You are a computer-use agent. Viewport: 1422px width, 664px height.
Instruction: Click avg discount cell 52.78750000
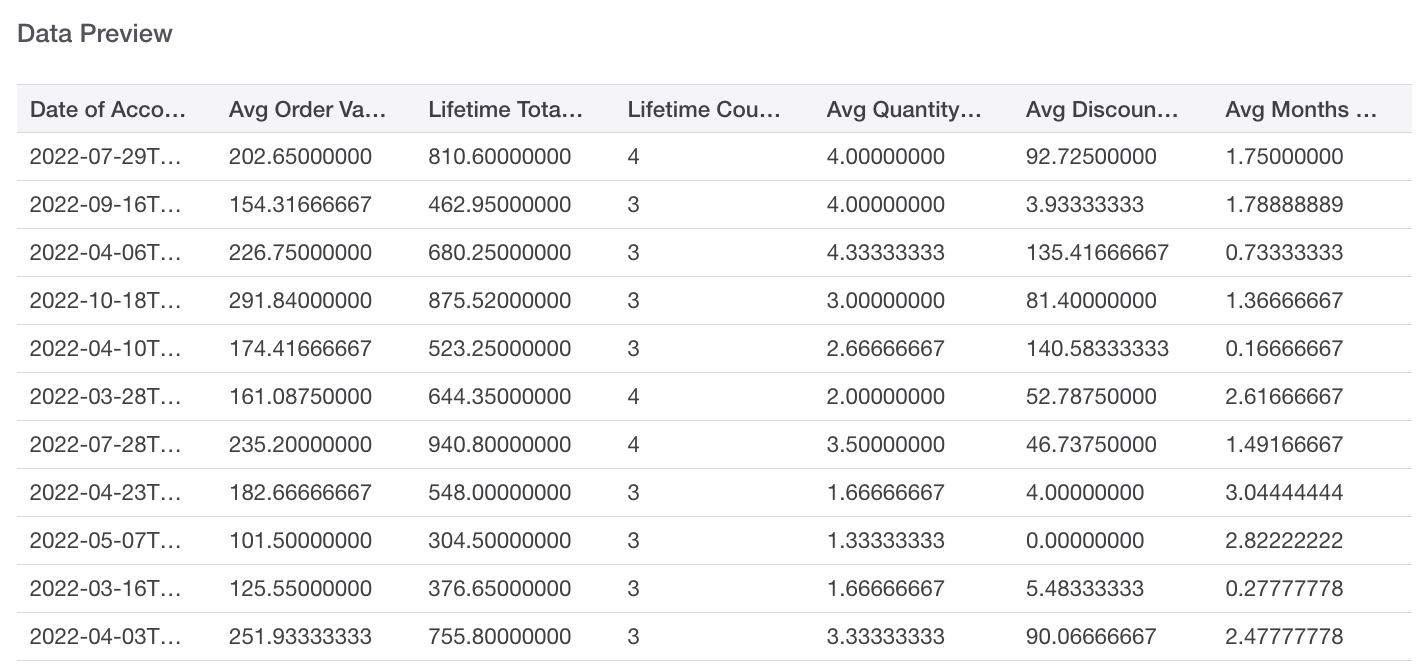point(1091,397)
